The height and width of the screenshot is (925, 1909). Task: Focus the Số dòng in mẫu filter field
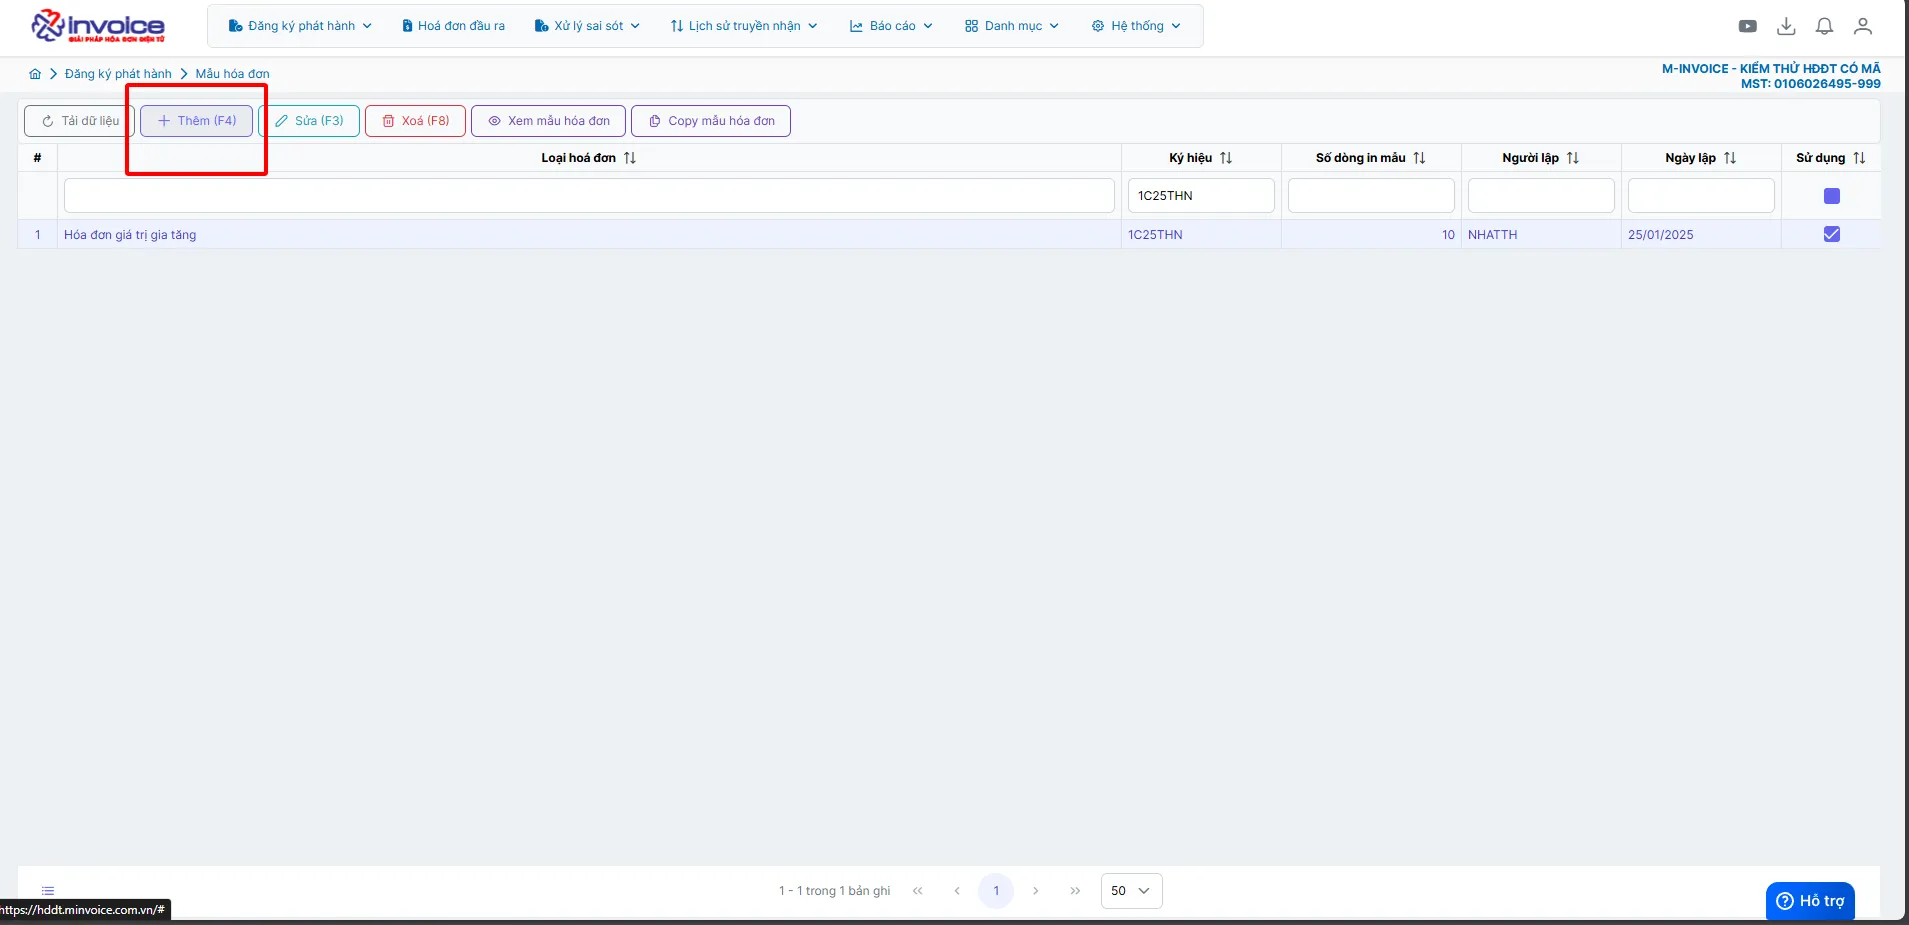coord(1371,196)
